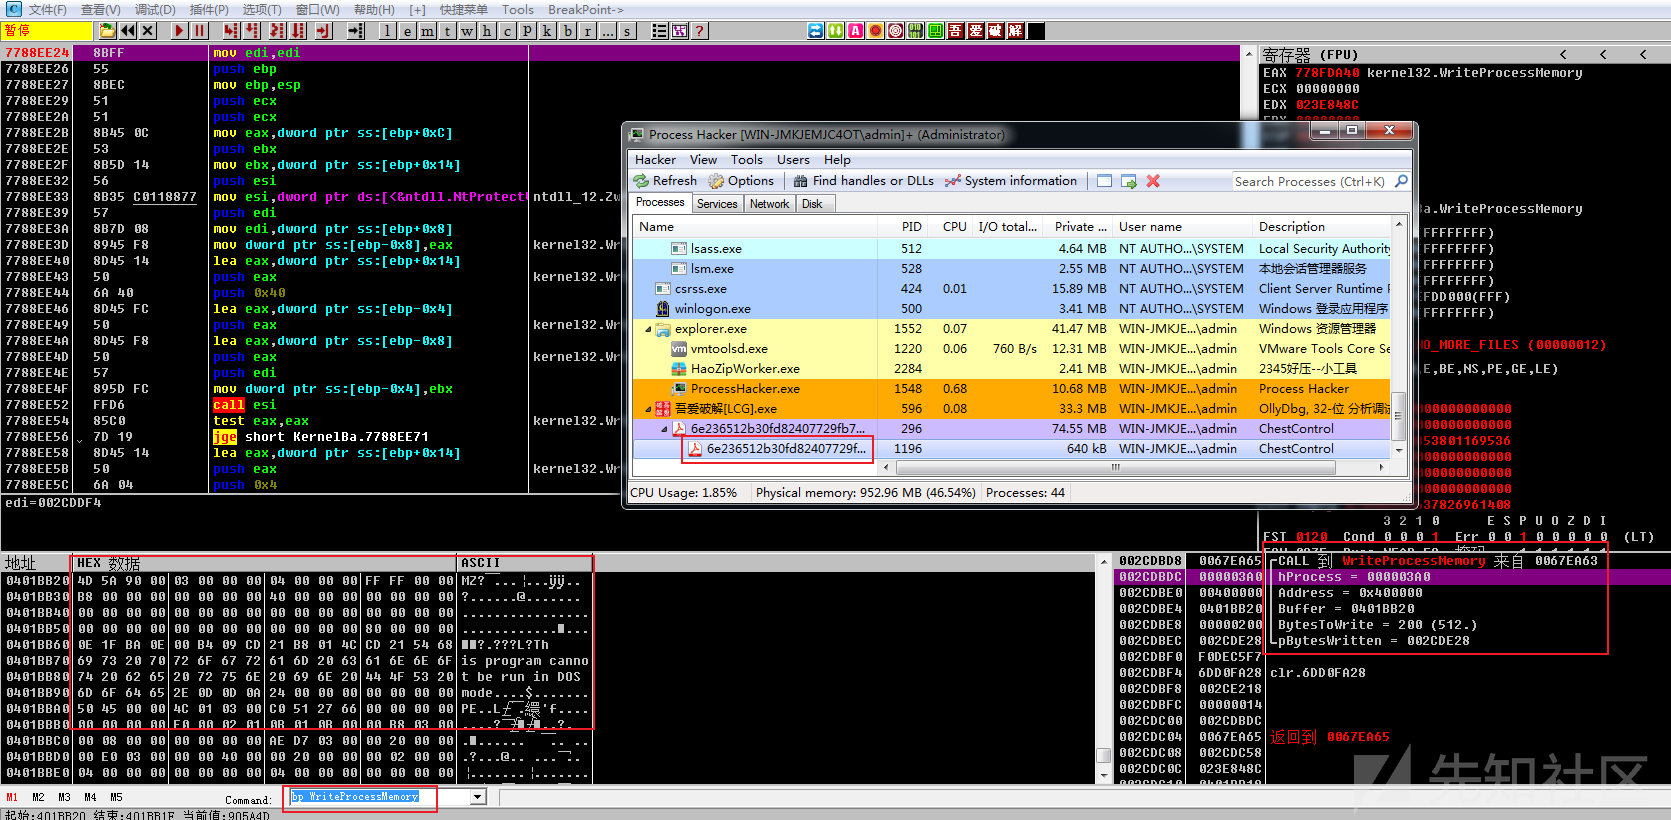The width and height of the screenshot is (1671, 820).
Task: Click the step into toolbar icon
Action: 232,31
